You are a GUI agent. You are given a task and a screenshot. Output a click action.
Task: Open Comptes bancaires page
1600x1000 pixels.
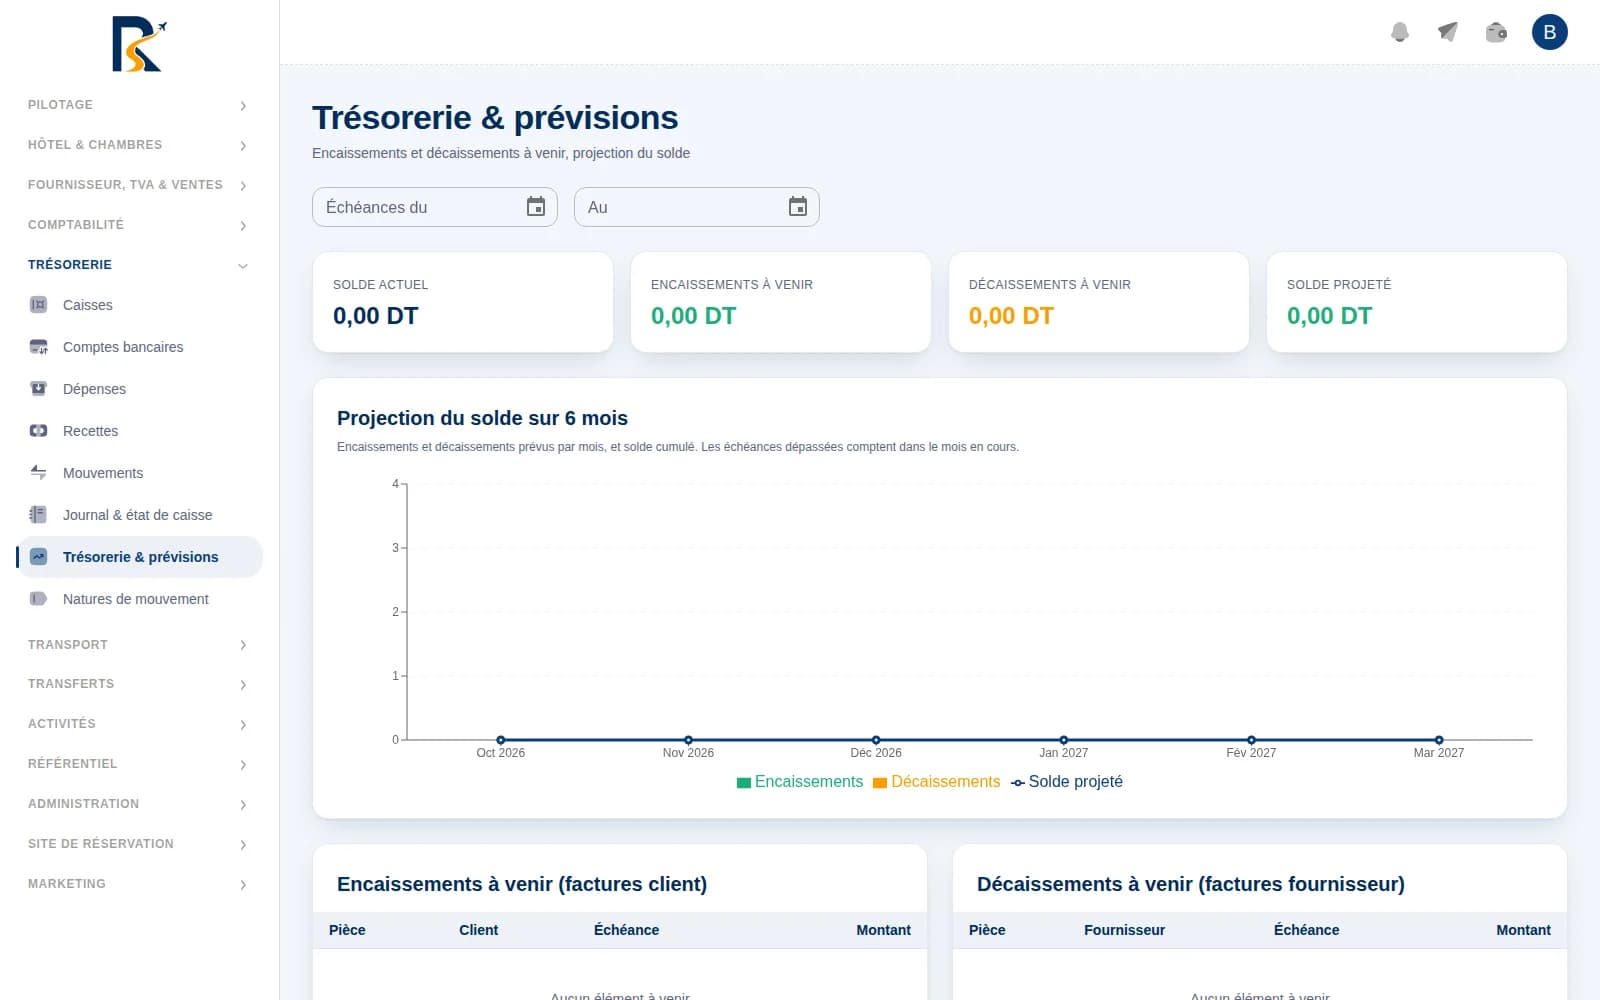pos(139,347)
